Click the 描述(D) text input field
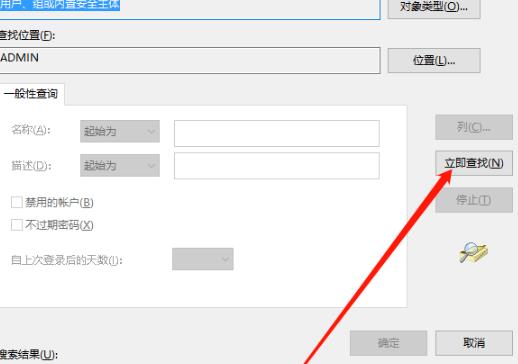Viewport: 518px width, 364px height. [x=277, y=166]
